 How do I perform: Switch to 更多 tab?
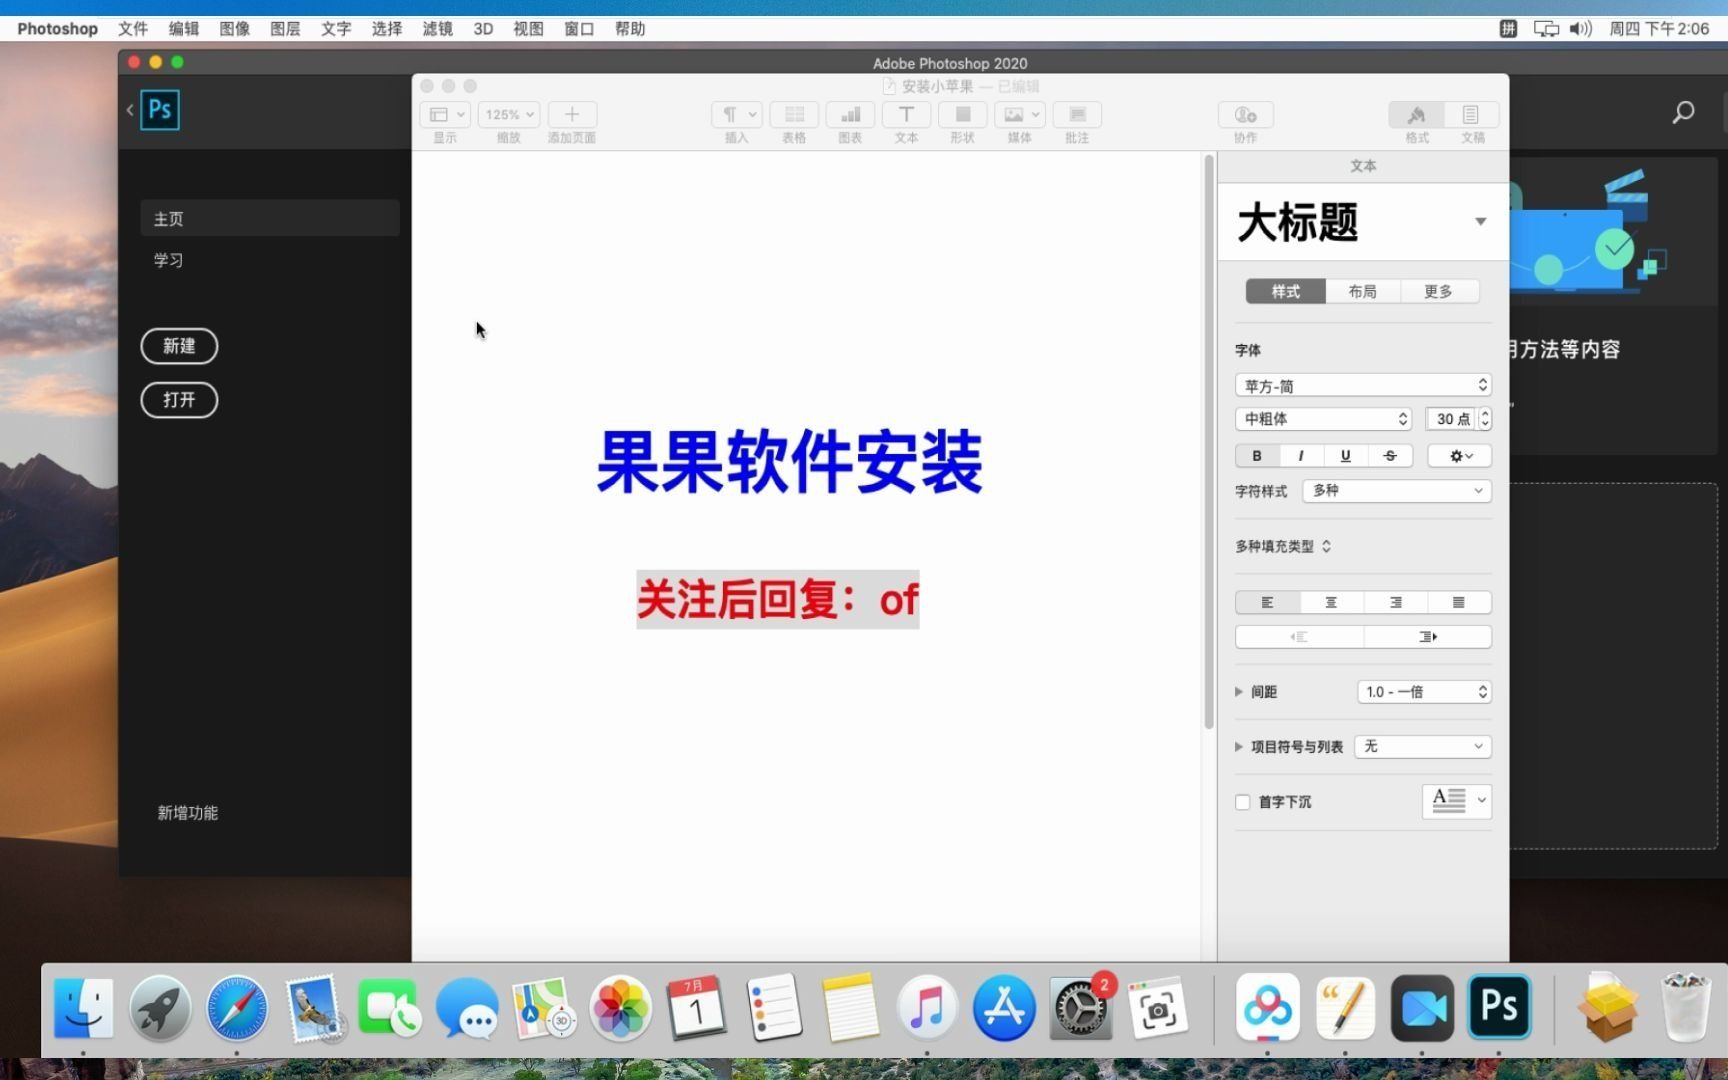pyautogui.click(x=1439, y=291)
